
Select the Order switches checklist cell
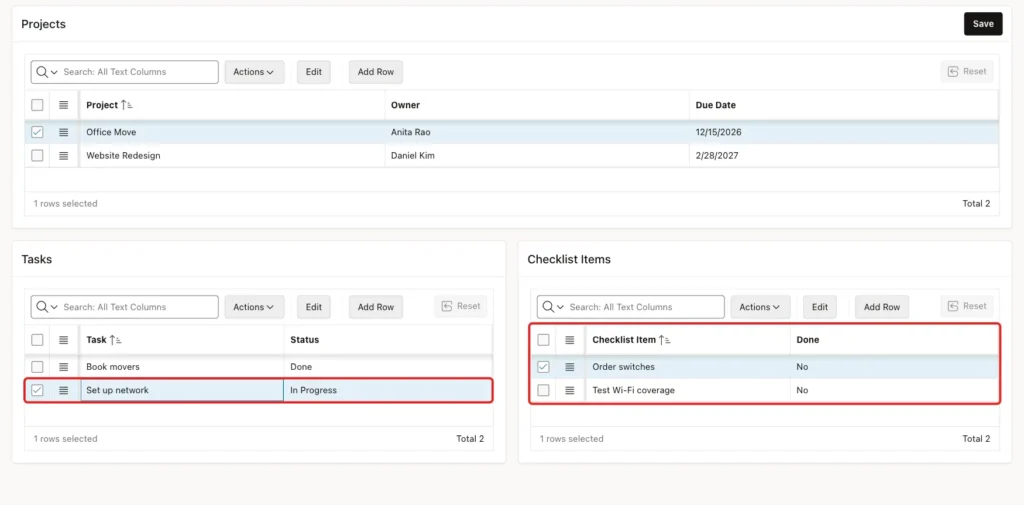coord(688,367)
